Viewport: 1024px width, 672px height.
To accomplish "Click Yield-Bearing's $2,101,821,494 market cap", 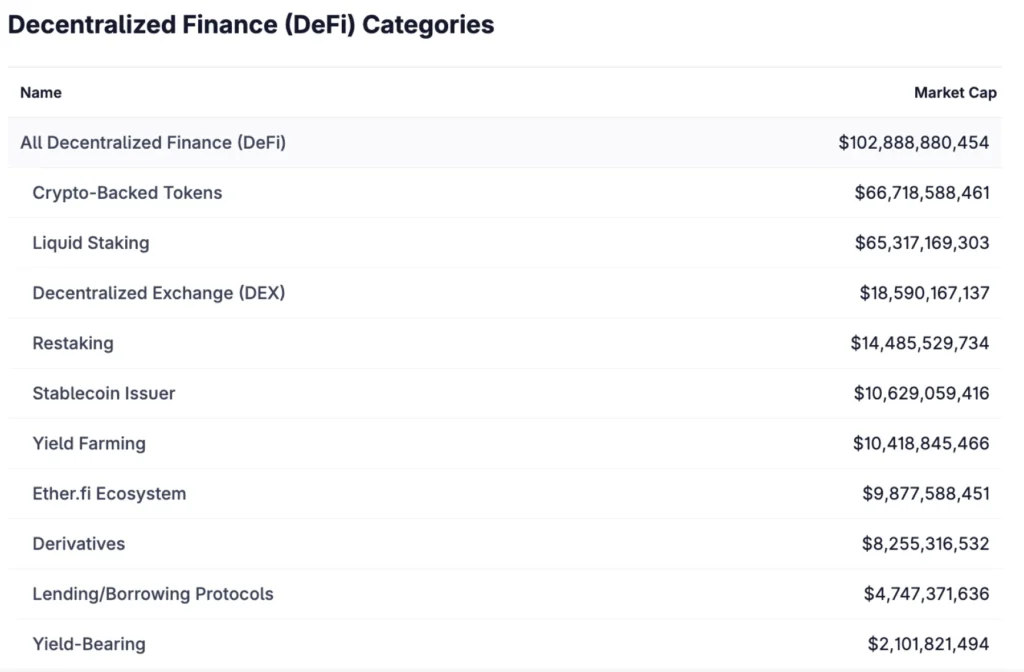I will click(x=928, y=644).
